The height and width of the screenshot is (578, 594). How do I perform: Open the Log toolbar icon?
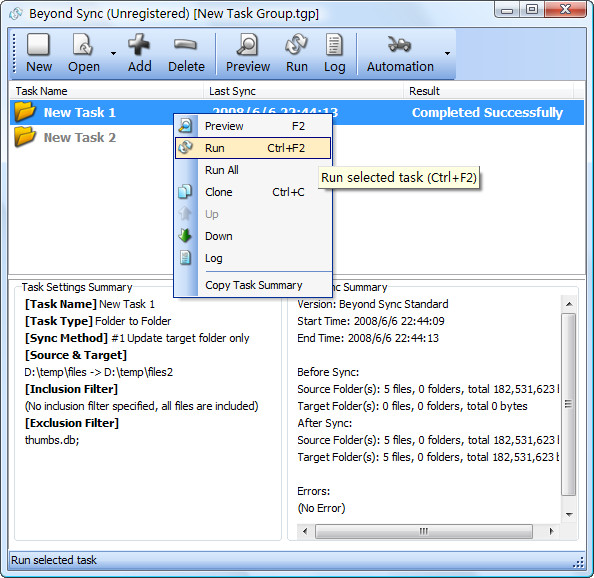pyautogui.click(x=334, y=45)
